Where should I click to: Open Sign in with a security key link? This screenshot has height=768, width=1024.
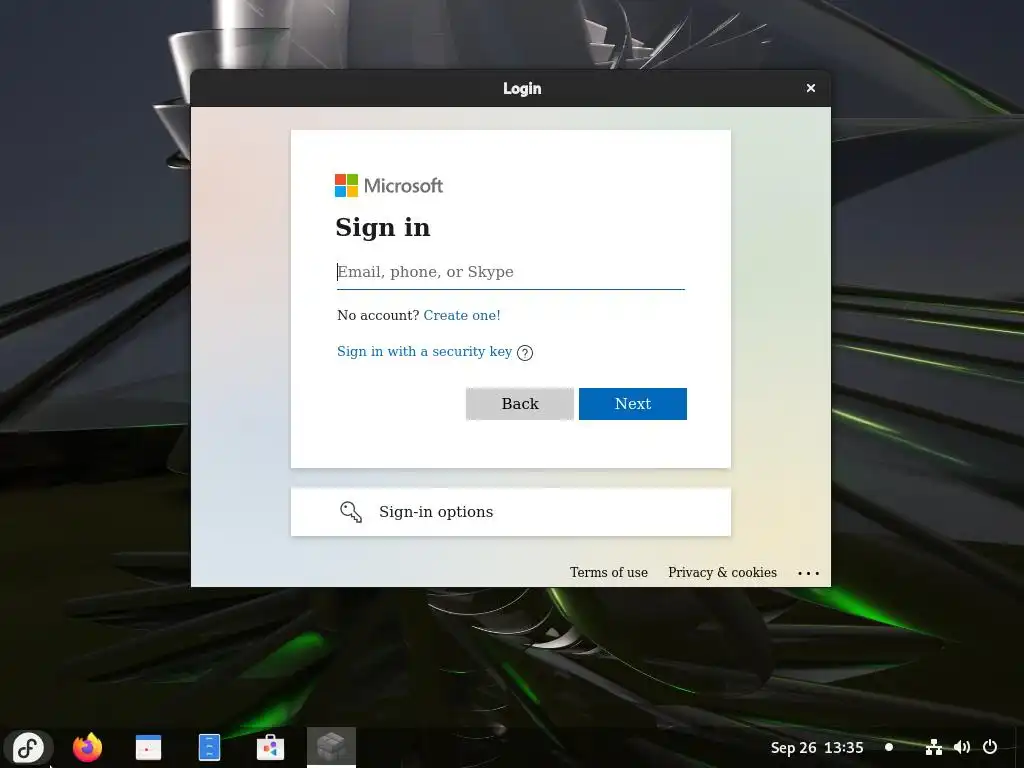tap(424, 351)
